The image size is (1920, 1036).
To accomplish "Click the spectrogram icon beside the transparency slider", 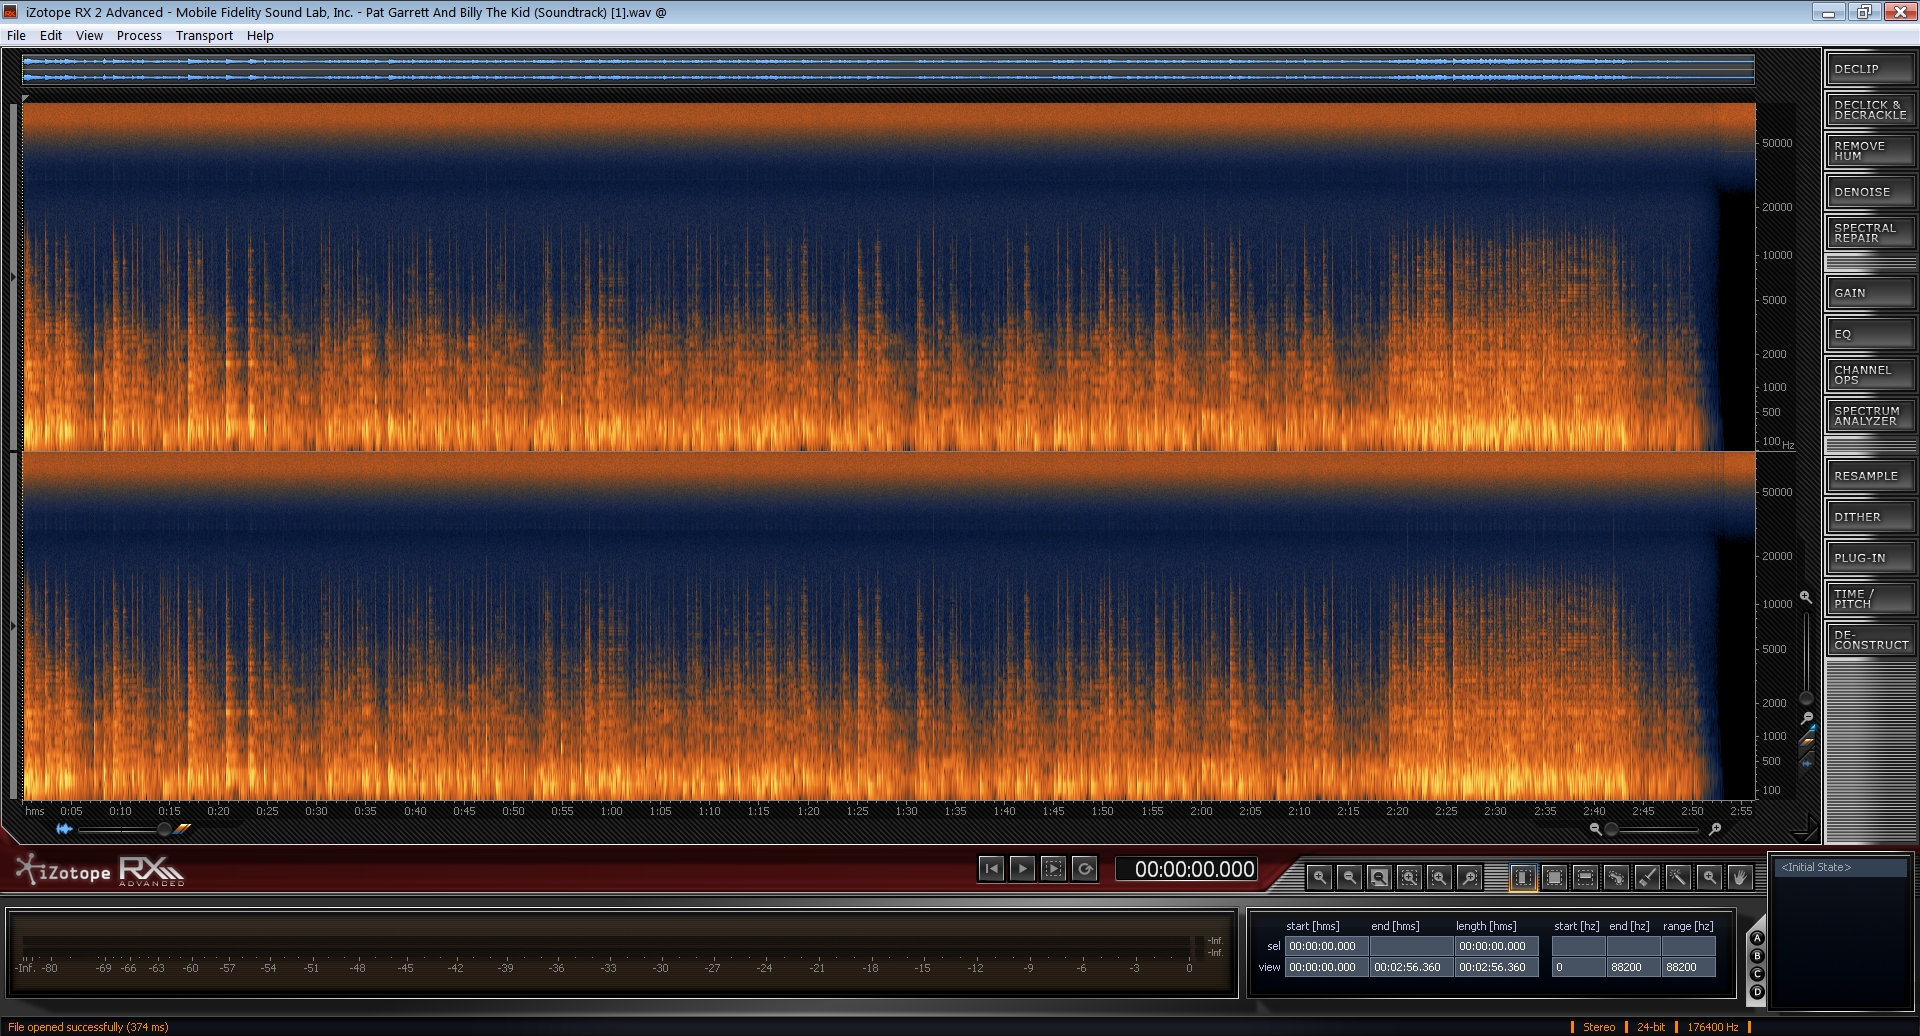I will [182, 829].
